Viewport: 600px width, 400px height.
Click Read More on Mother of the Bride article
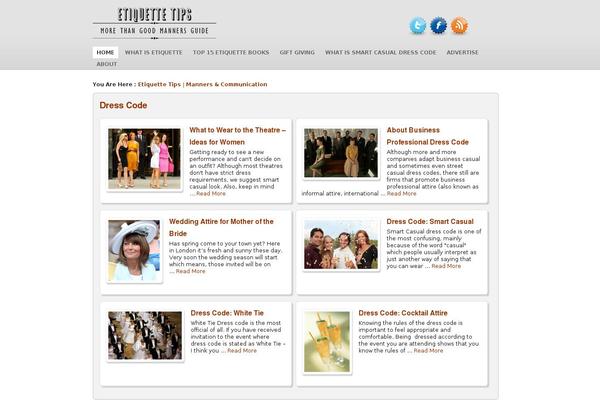191,271
